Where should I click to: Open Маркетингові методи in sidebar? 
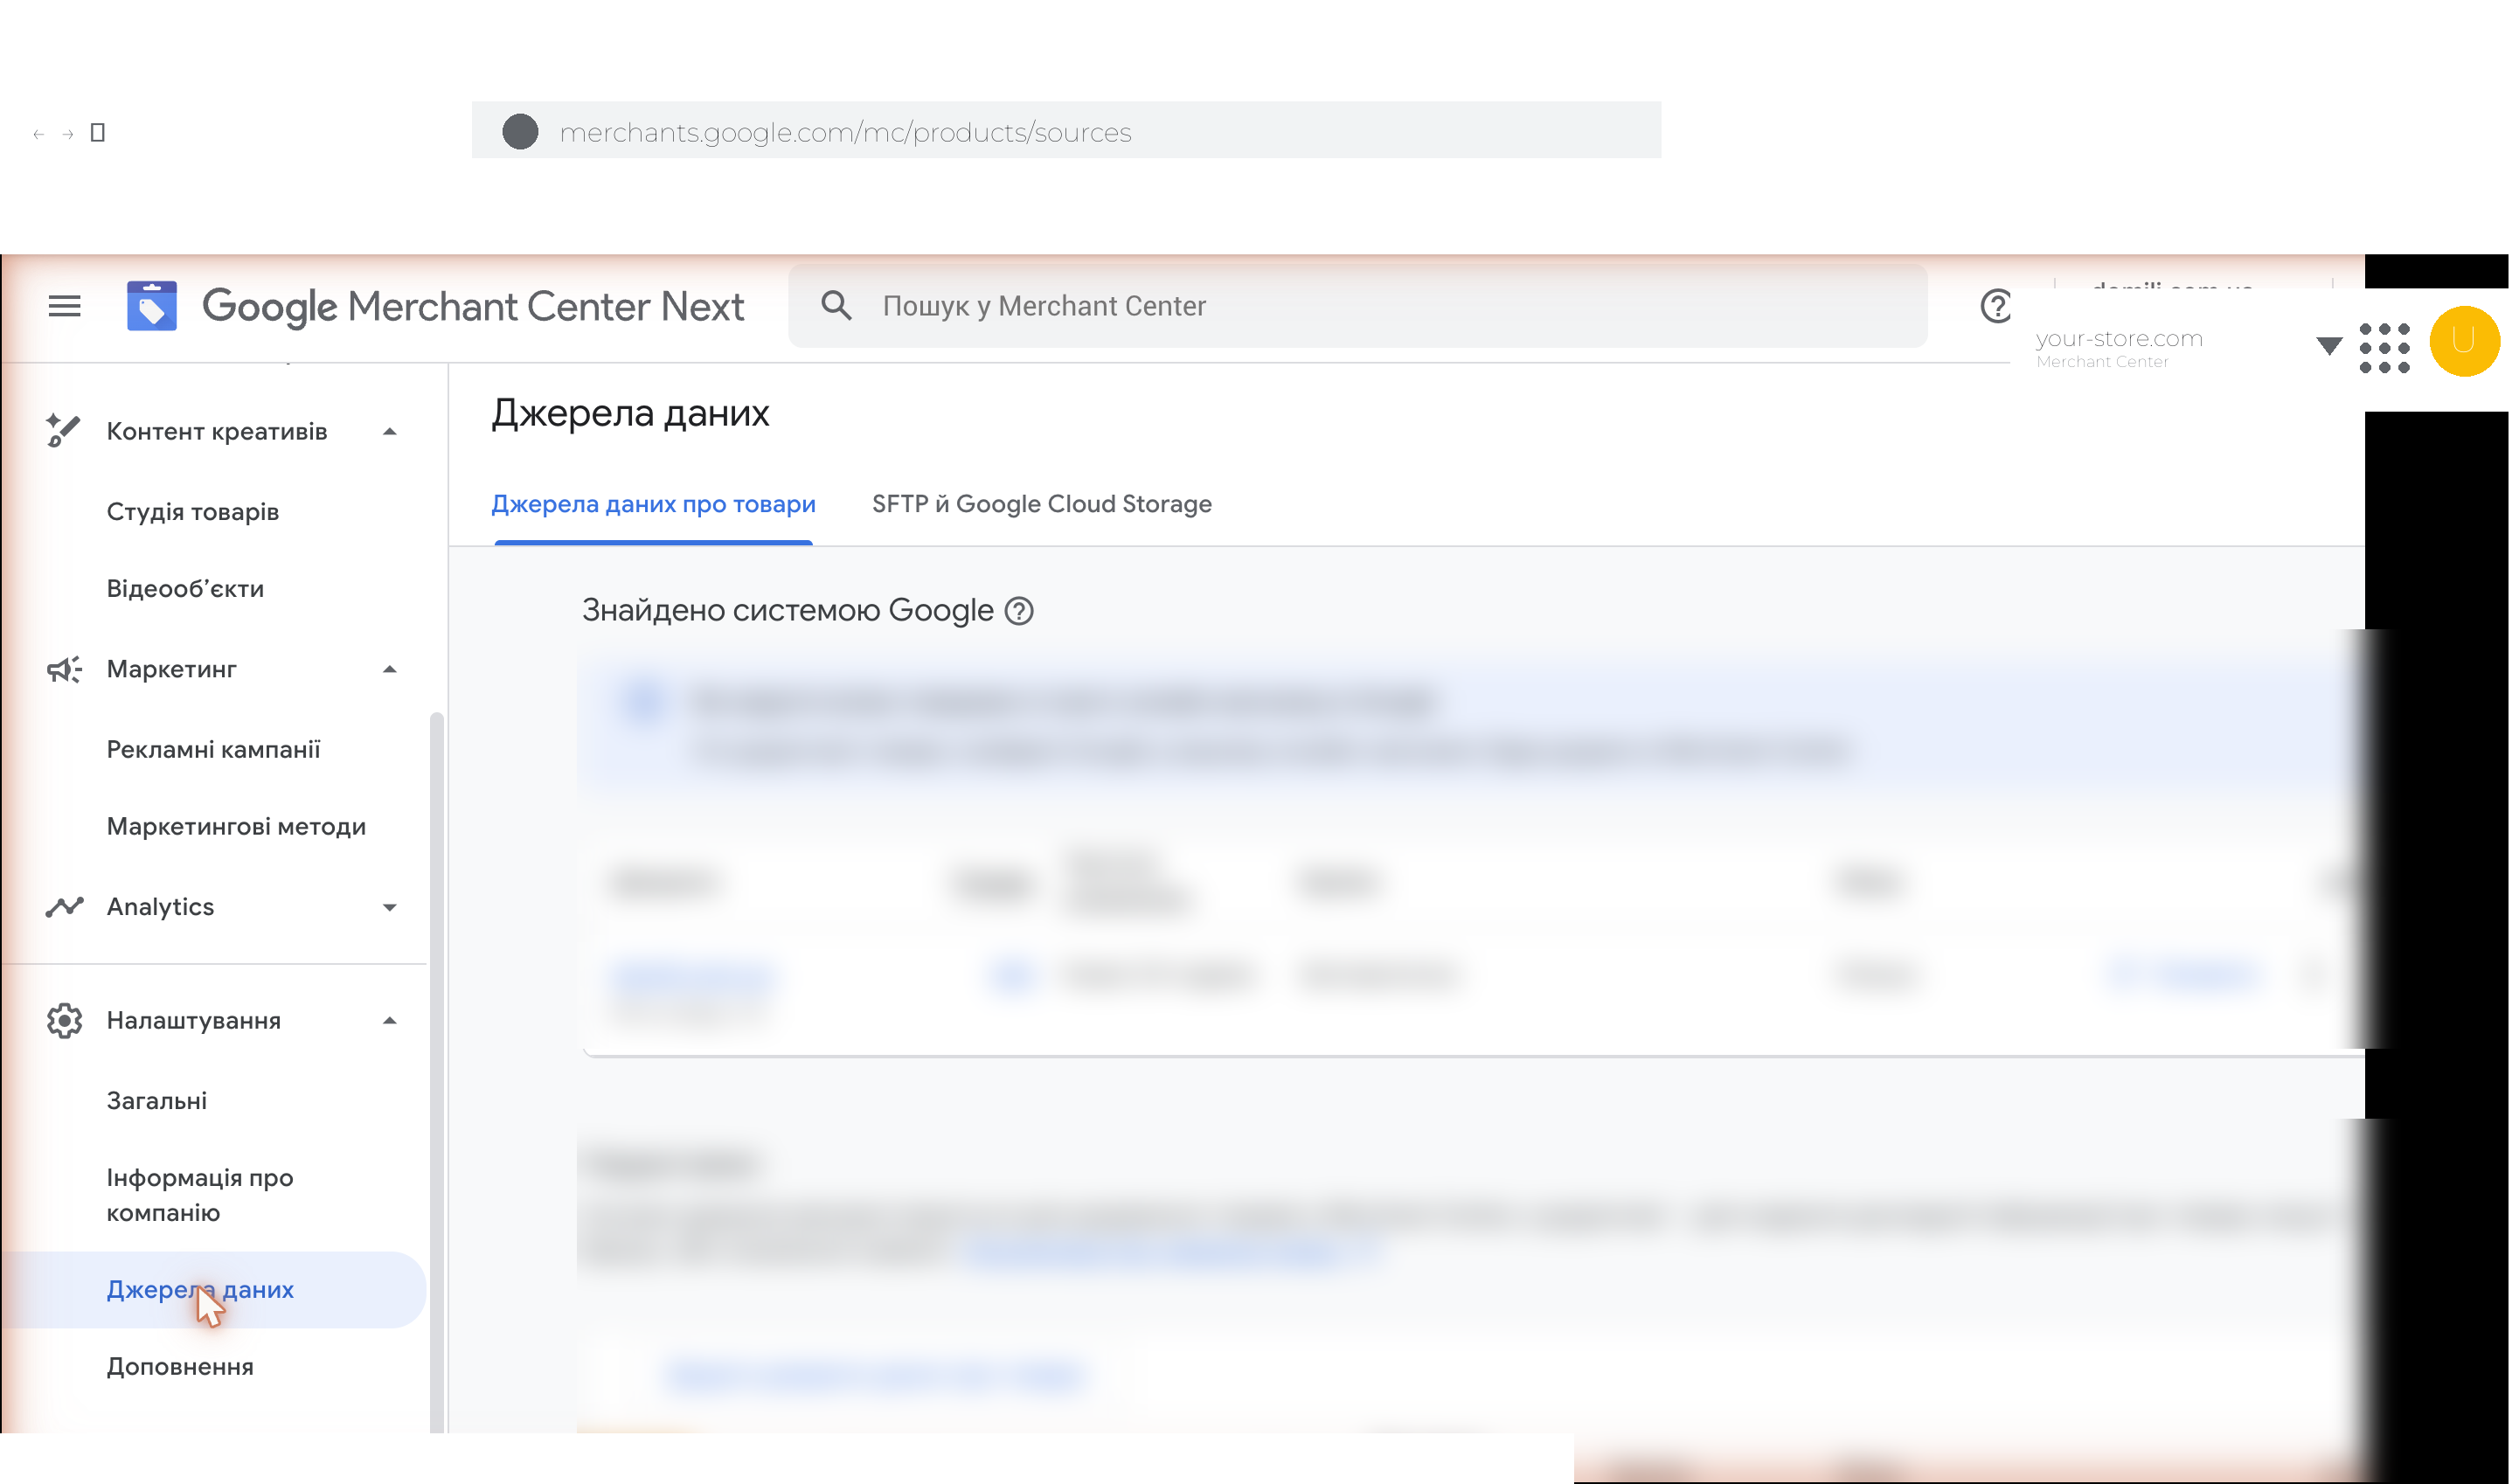[x=236, y=827]
